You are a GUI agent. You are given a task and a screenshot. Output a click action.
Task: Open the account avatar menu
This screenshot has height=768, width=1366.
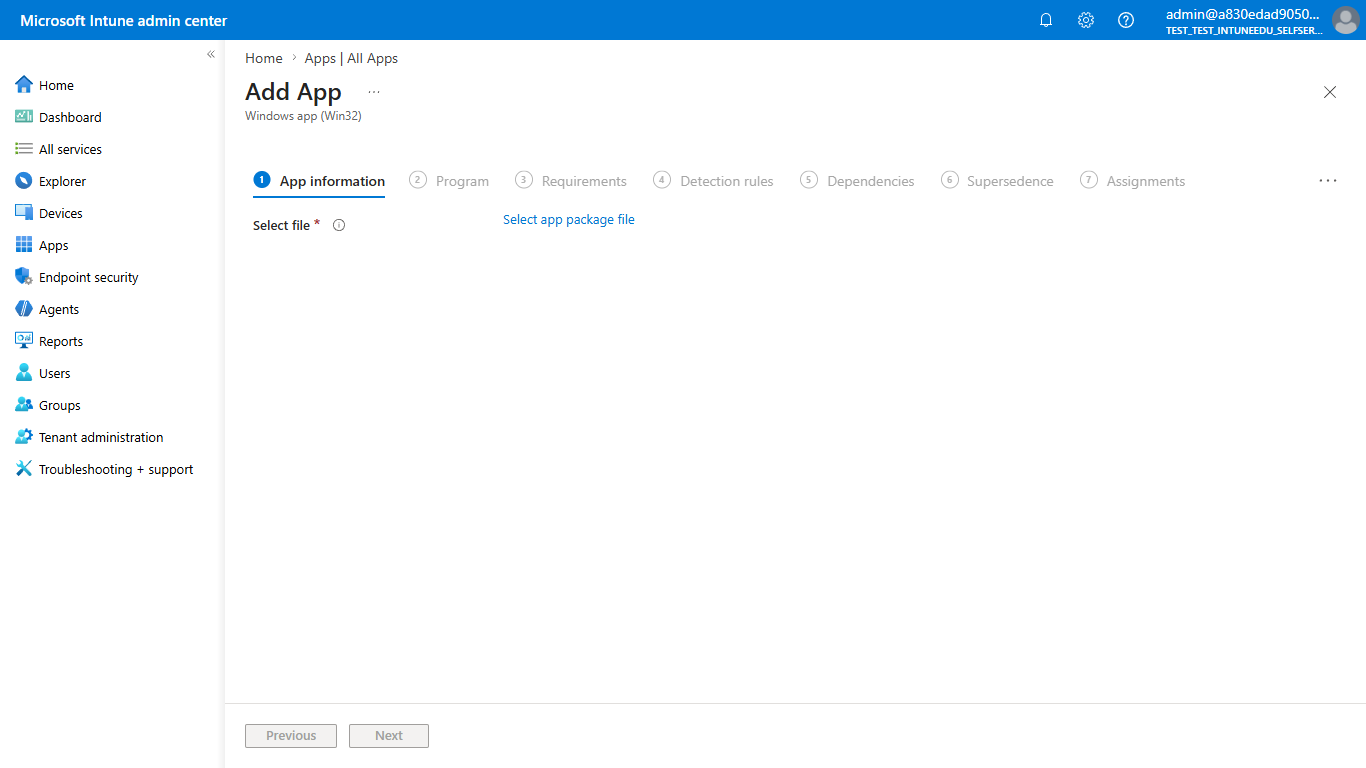click(1346, 20)
